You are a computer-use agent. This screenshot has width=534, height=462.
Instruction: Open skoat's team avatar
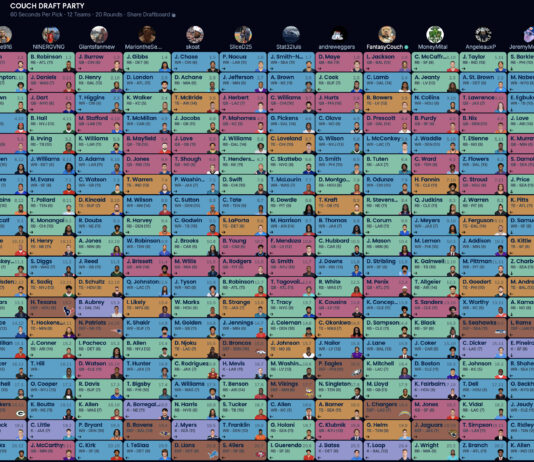pos(195,35)
